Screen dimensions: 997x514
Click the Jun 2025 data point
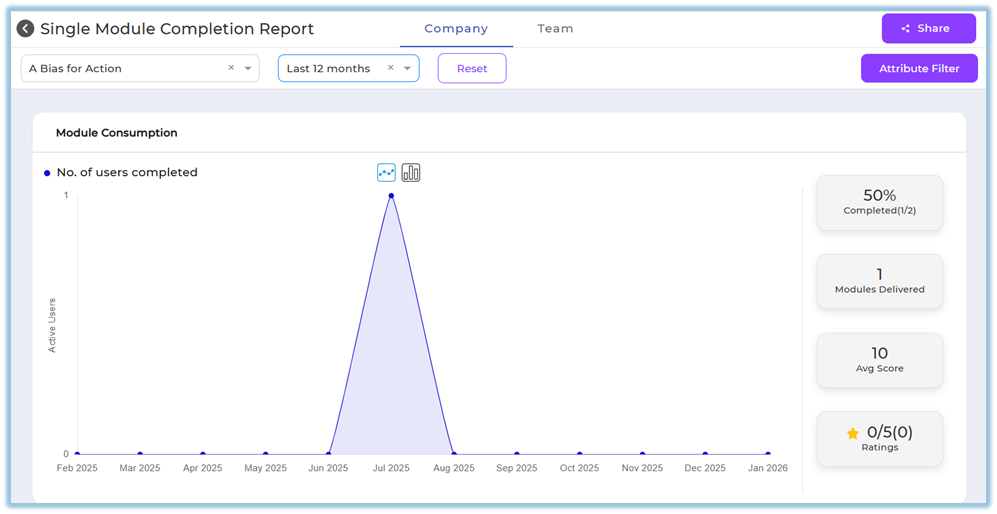coord(328,454)
